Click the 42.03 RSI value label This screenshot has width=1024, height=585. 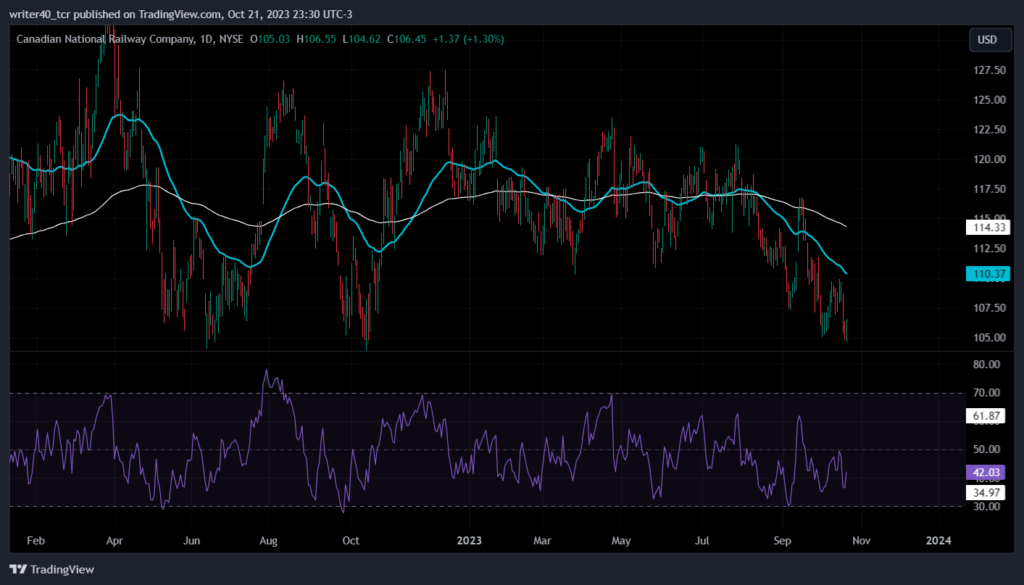985,472
